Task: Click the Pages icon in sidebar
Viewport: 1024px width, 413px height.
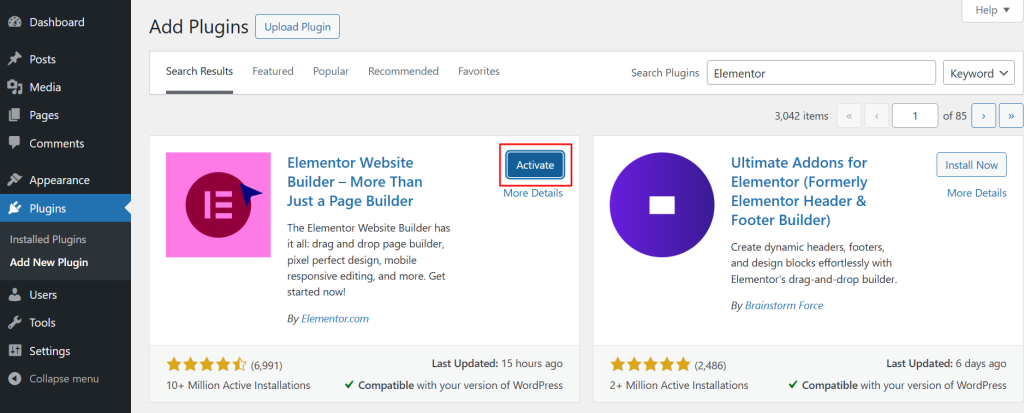Action: click(x=14, y=115)
